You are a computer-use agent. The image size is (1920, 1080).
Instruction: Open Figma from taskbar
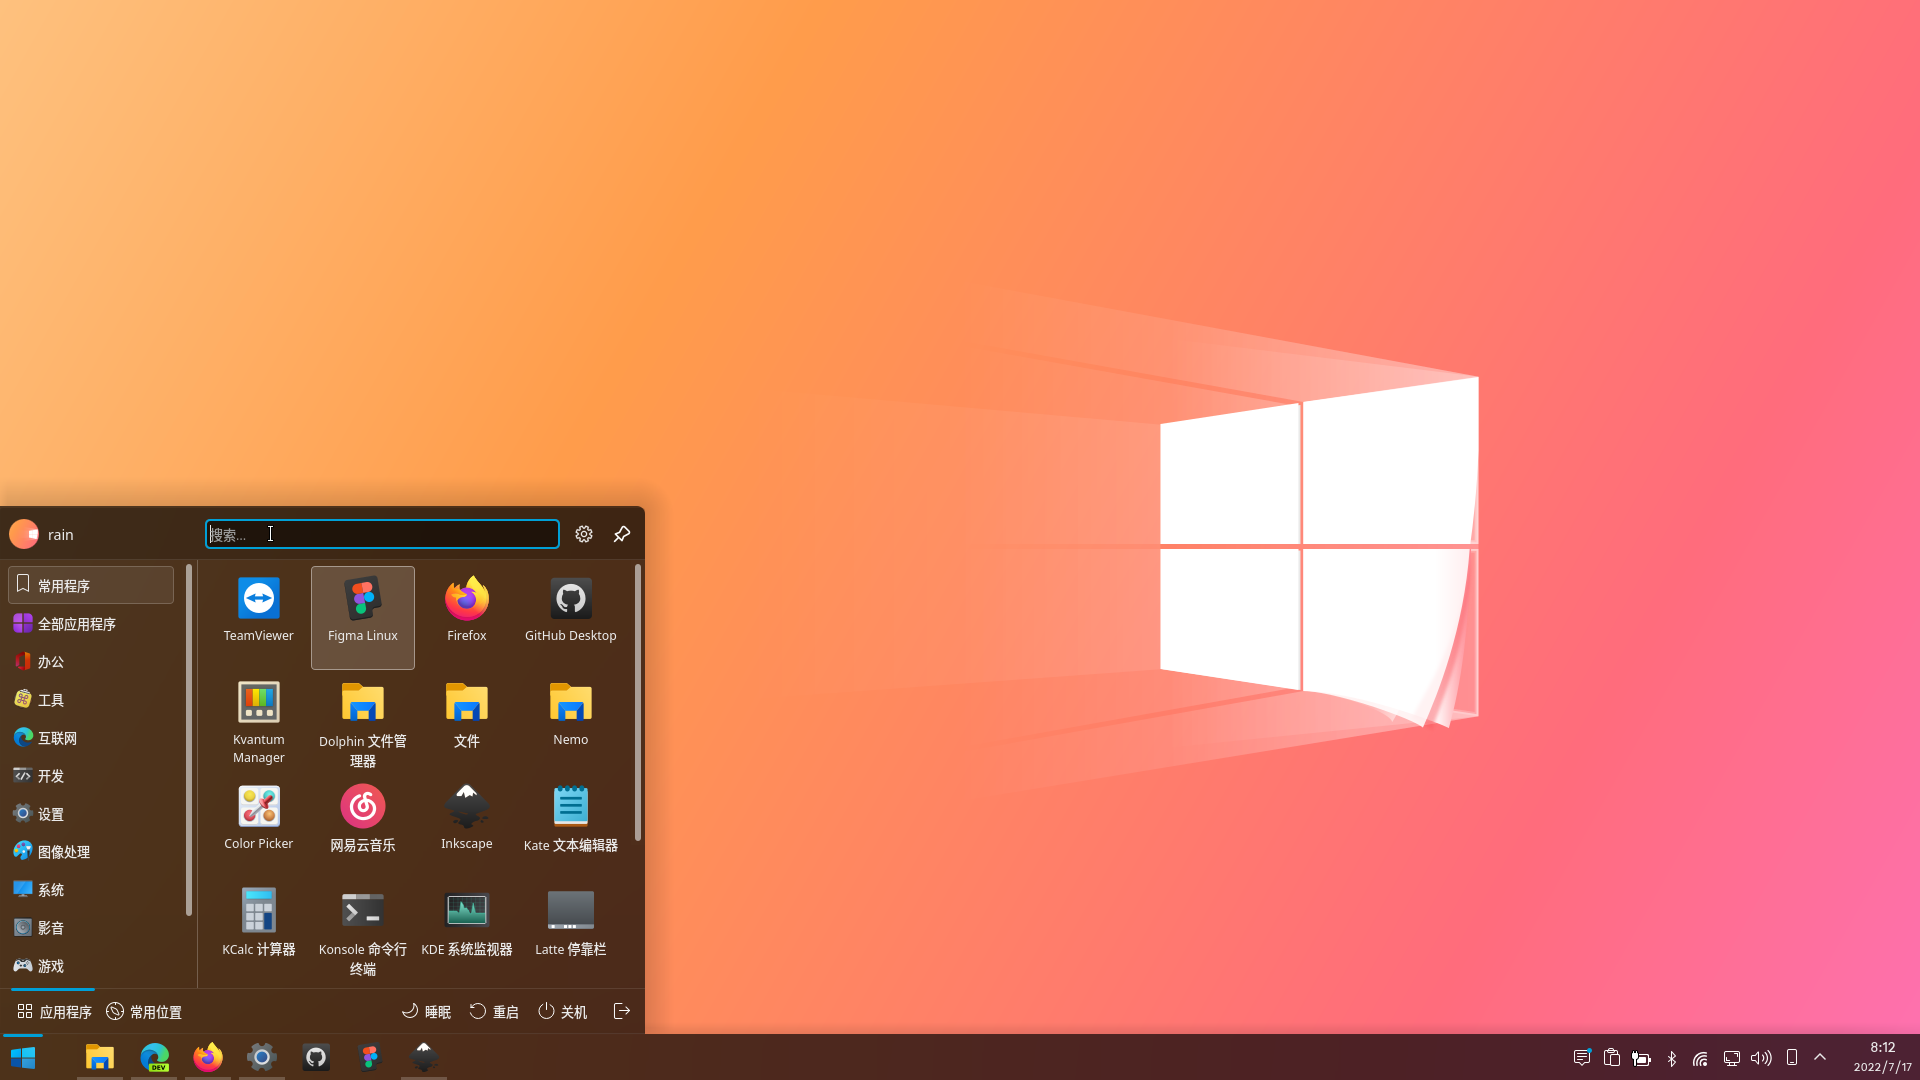point(370,1057)
